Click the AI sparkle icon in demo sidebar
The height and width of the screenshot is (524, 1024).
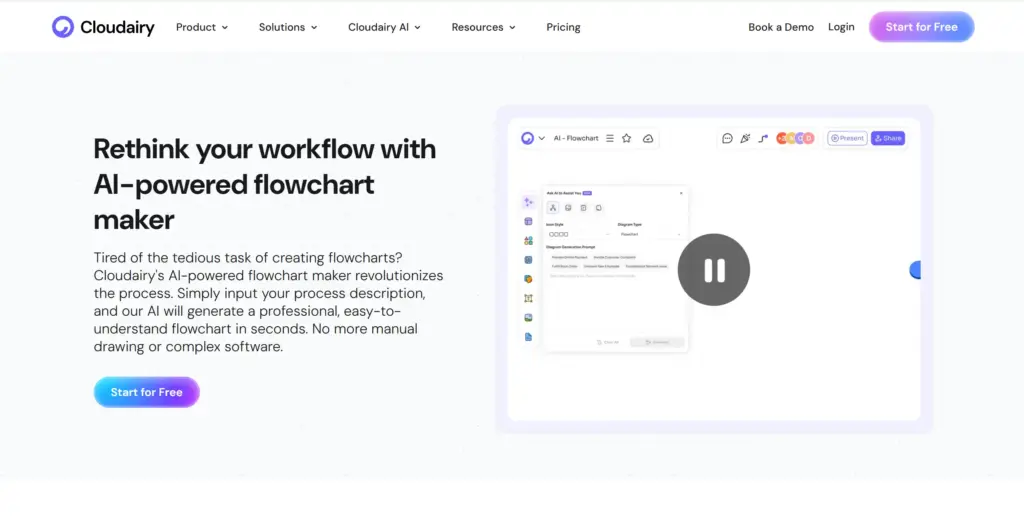(x=528, y=202)
